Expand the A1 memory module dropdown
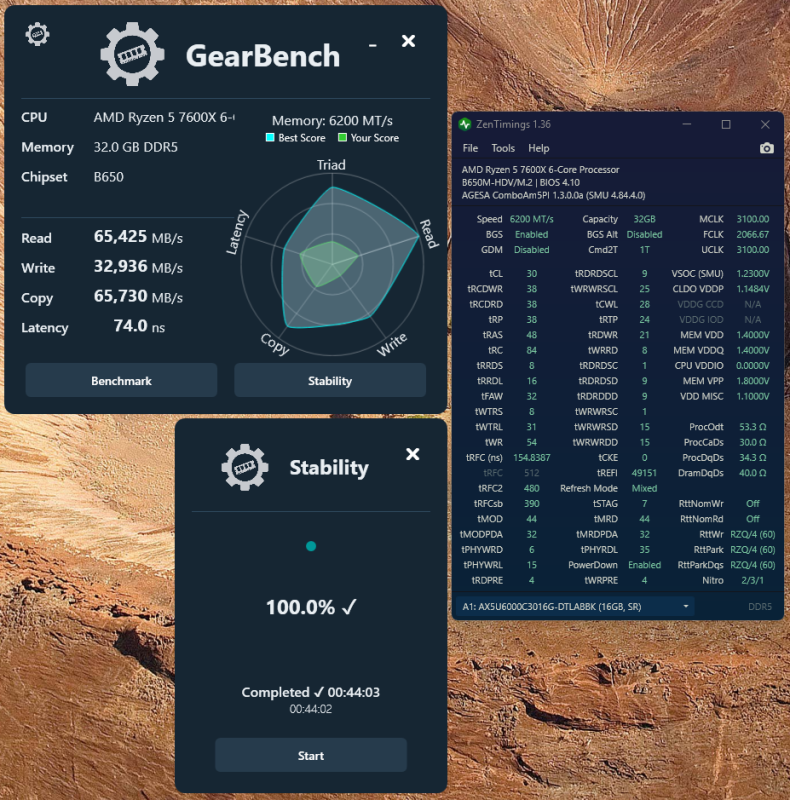Image resolution: width=790 pixels, height=800 pixels. click(685, 606)
